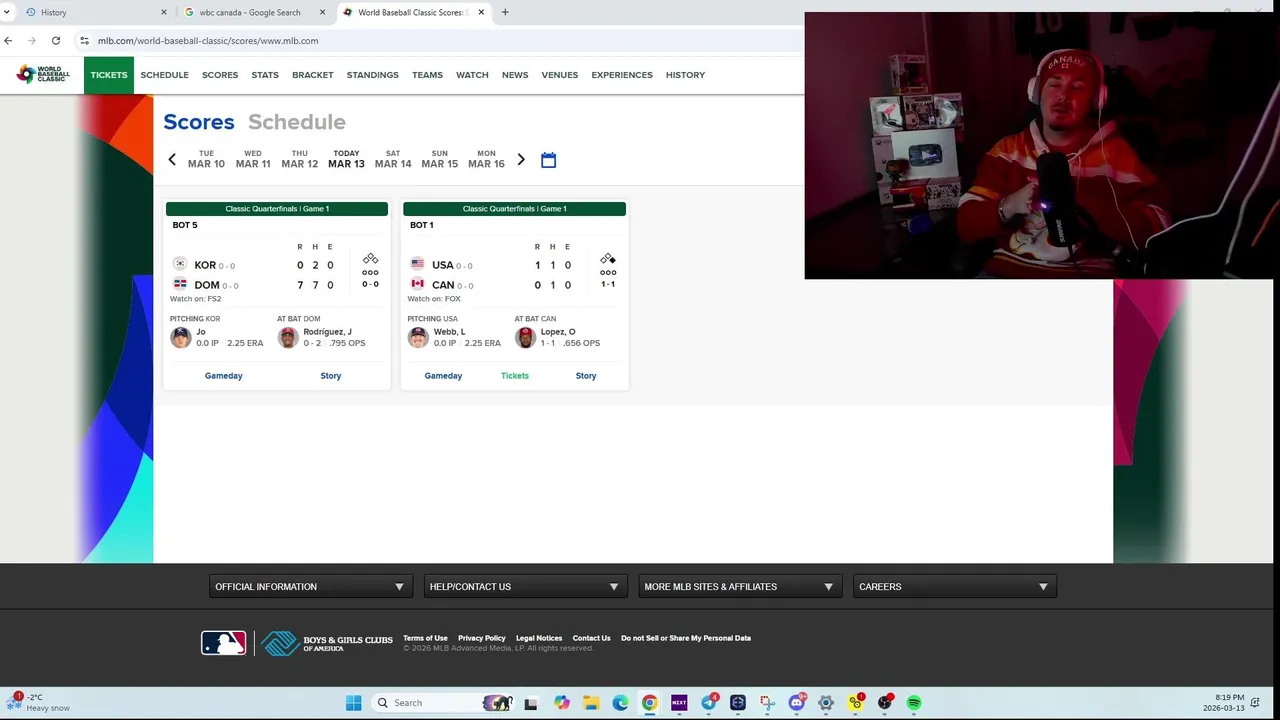Go back in browser
This screenshot has height=720, width=1280.
(x=8, y=41)
